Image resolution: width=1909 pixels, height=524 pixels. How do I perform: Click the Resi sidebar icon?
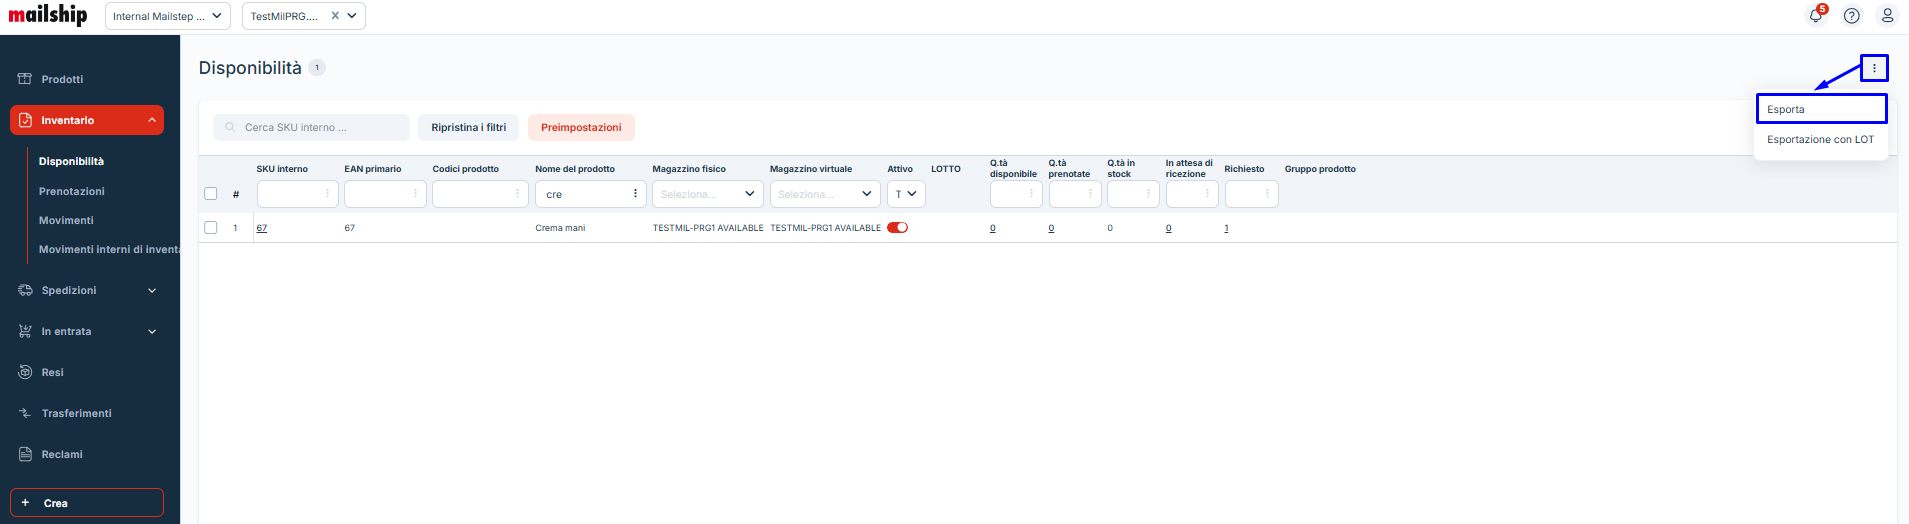coord(25,372)
